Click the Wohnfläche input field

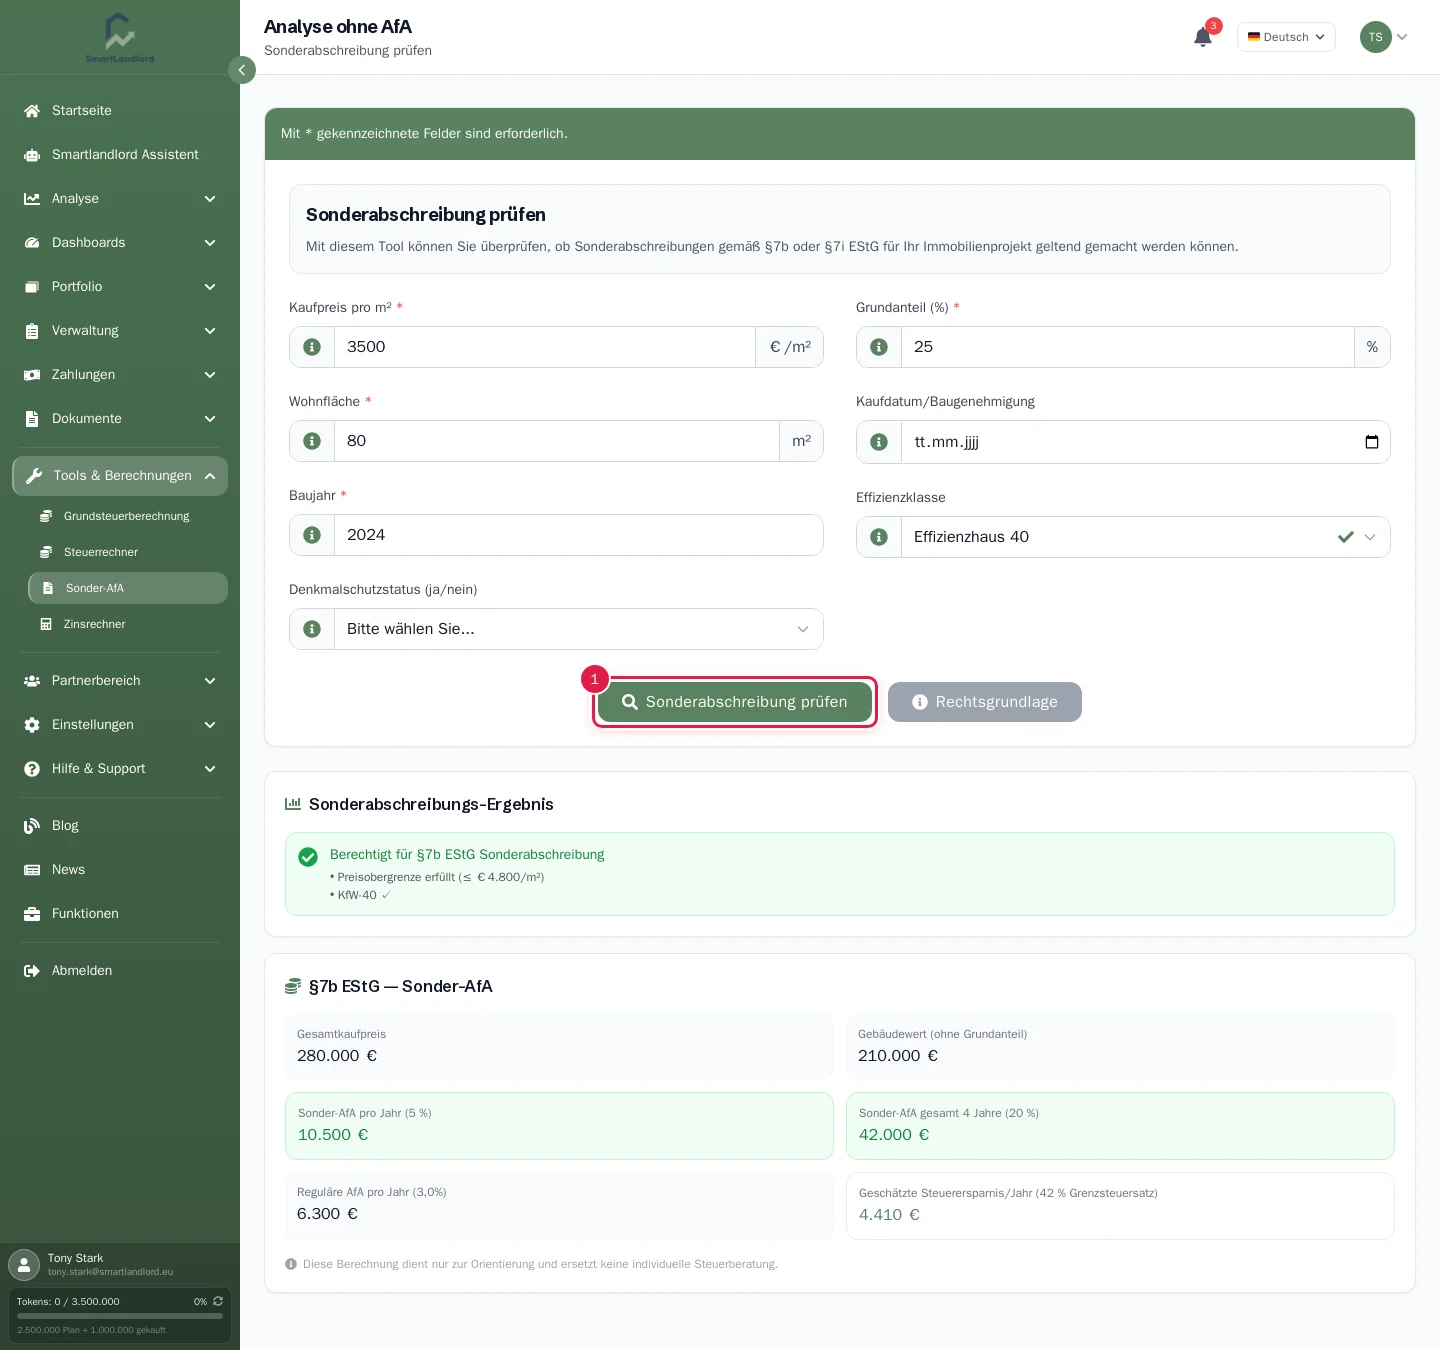click(557, 441)
